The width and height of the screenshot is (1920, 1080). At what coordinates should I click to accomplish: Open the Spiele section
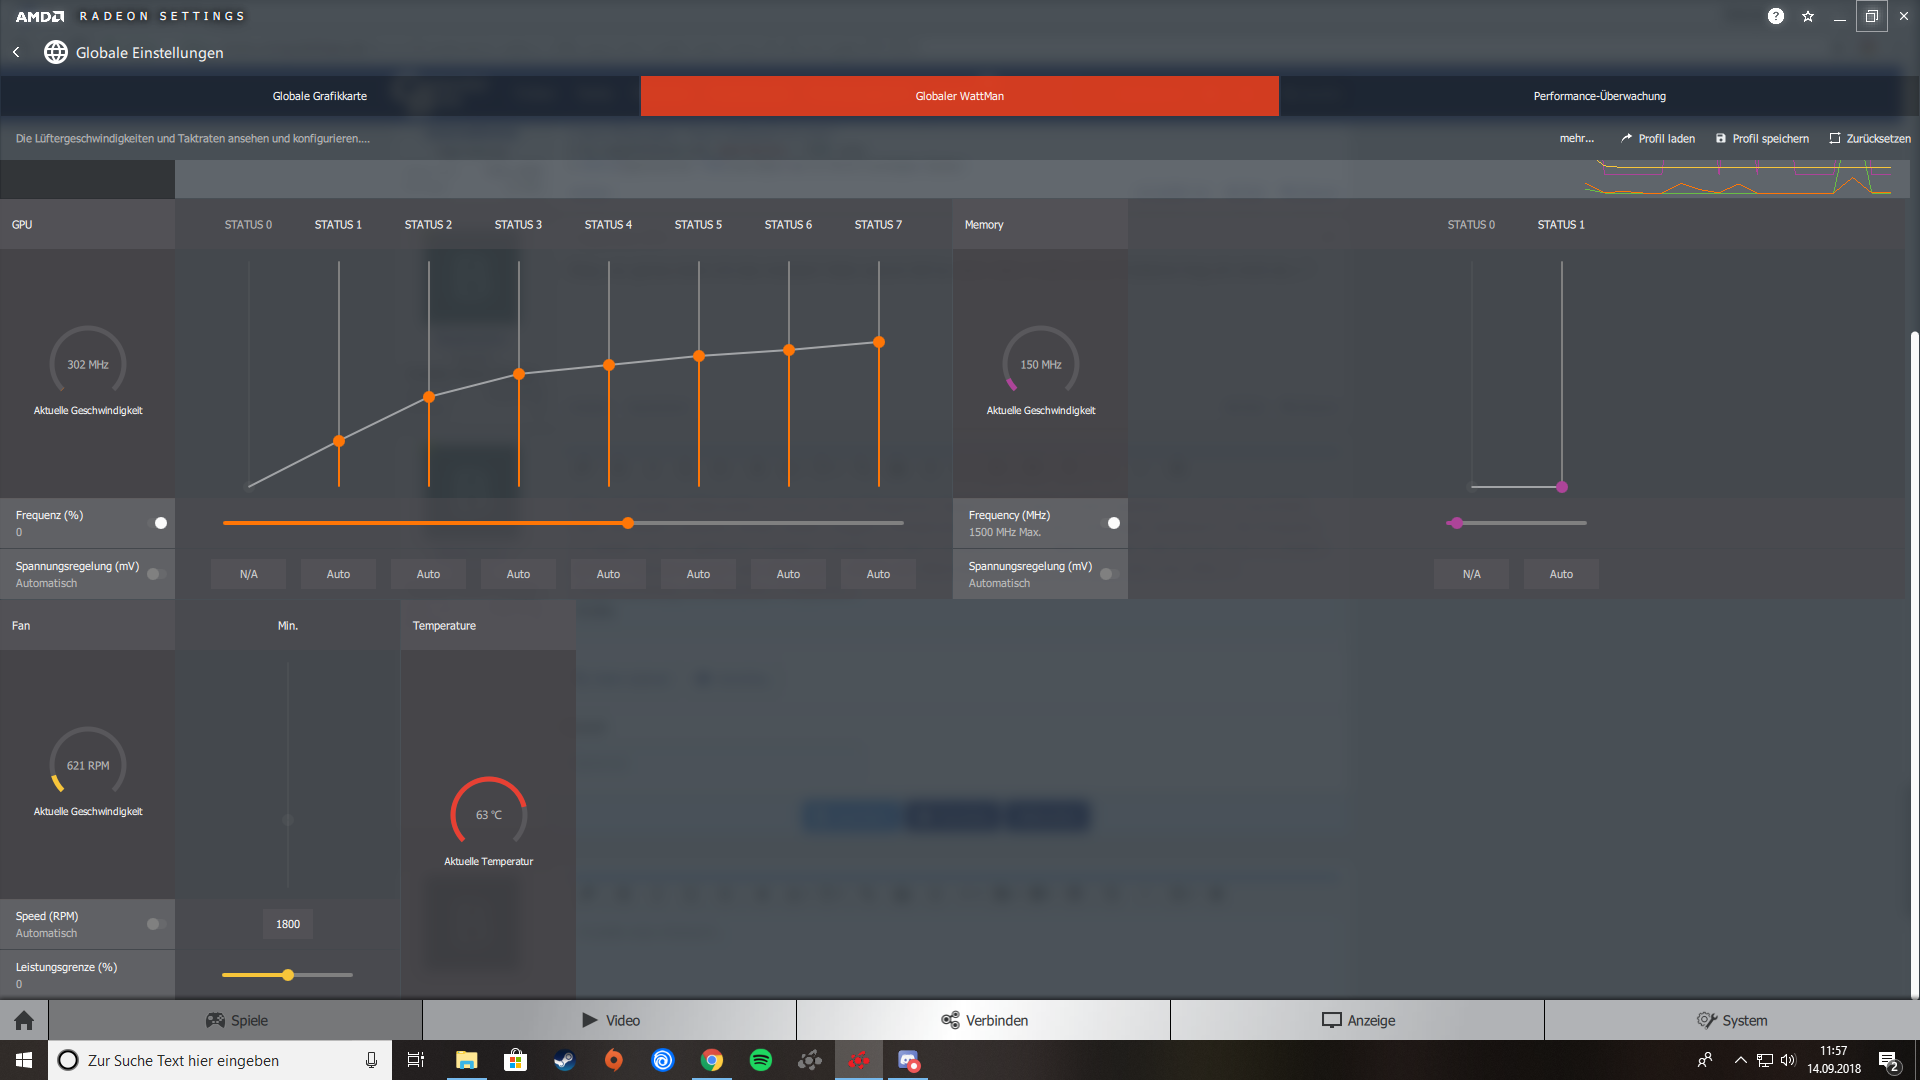(236, 1020)
